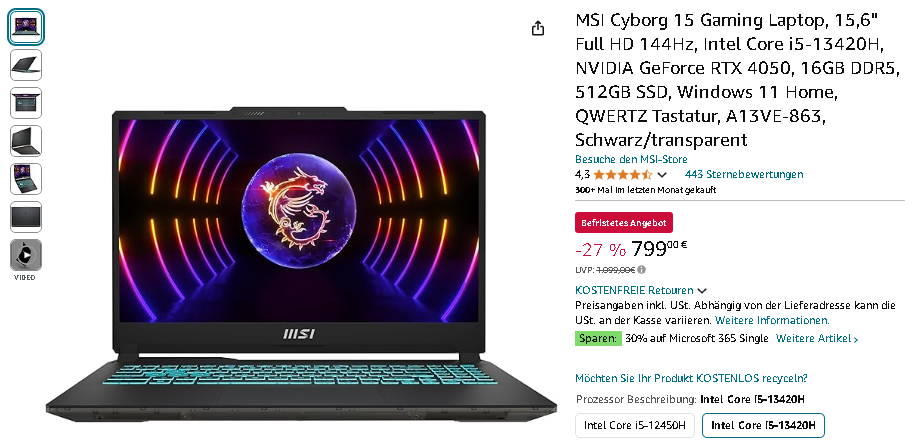Viewport: 921px width, 444px height.
Task: Select the second thumbnail showing the laptop lid at an angle
Action: tap(26, 65)
